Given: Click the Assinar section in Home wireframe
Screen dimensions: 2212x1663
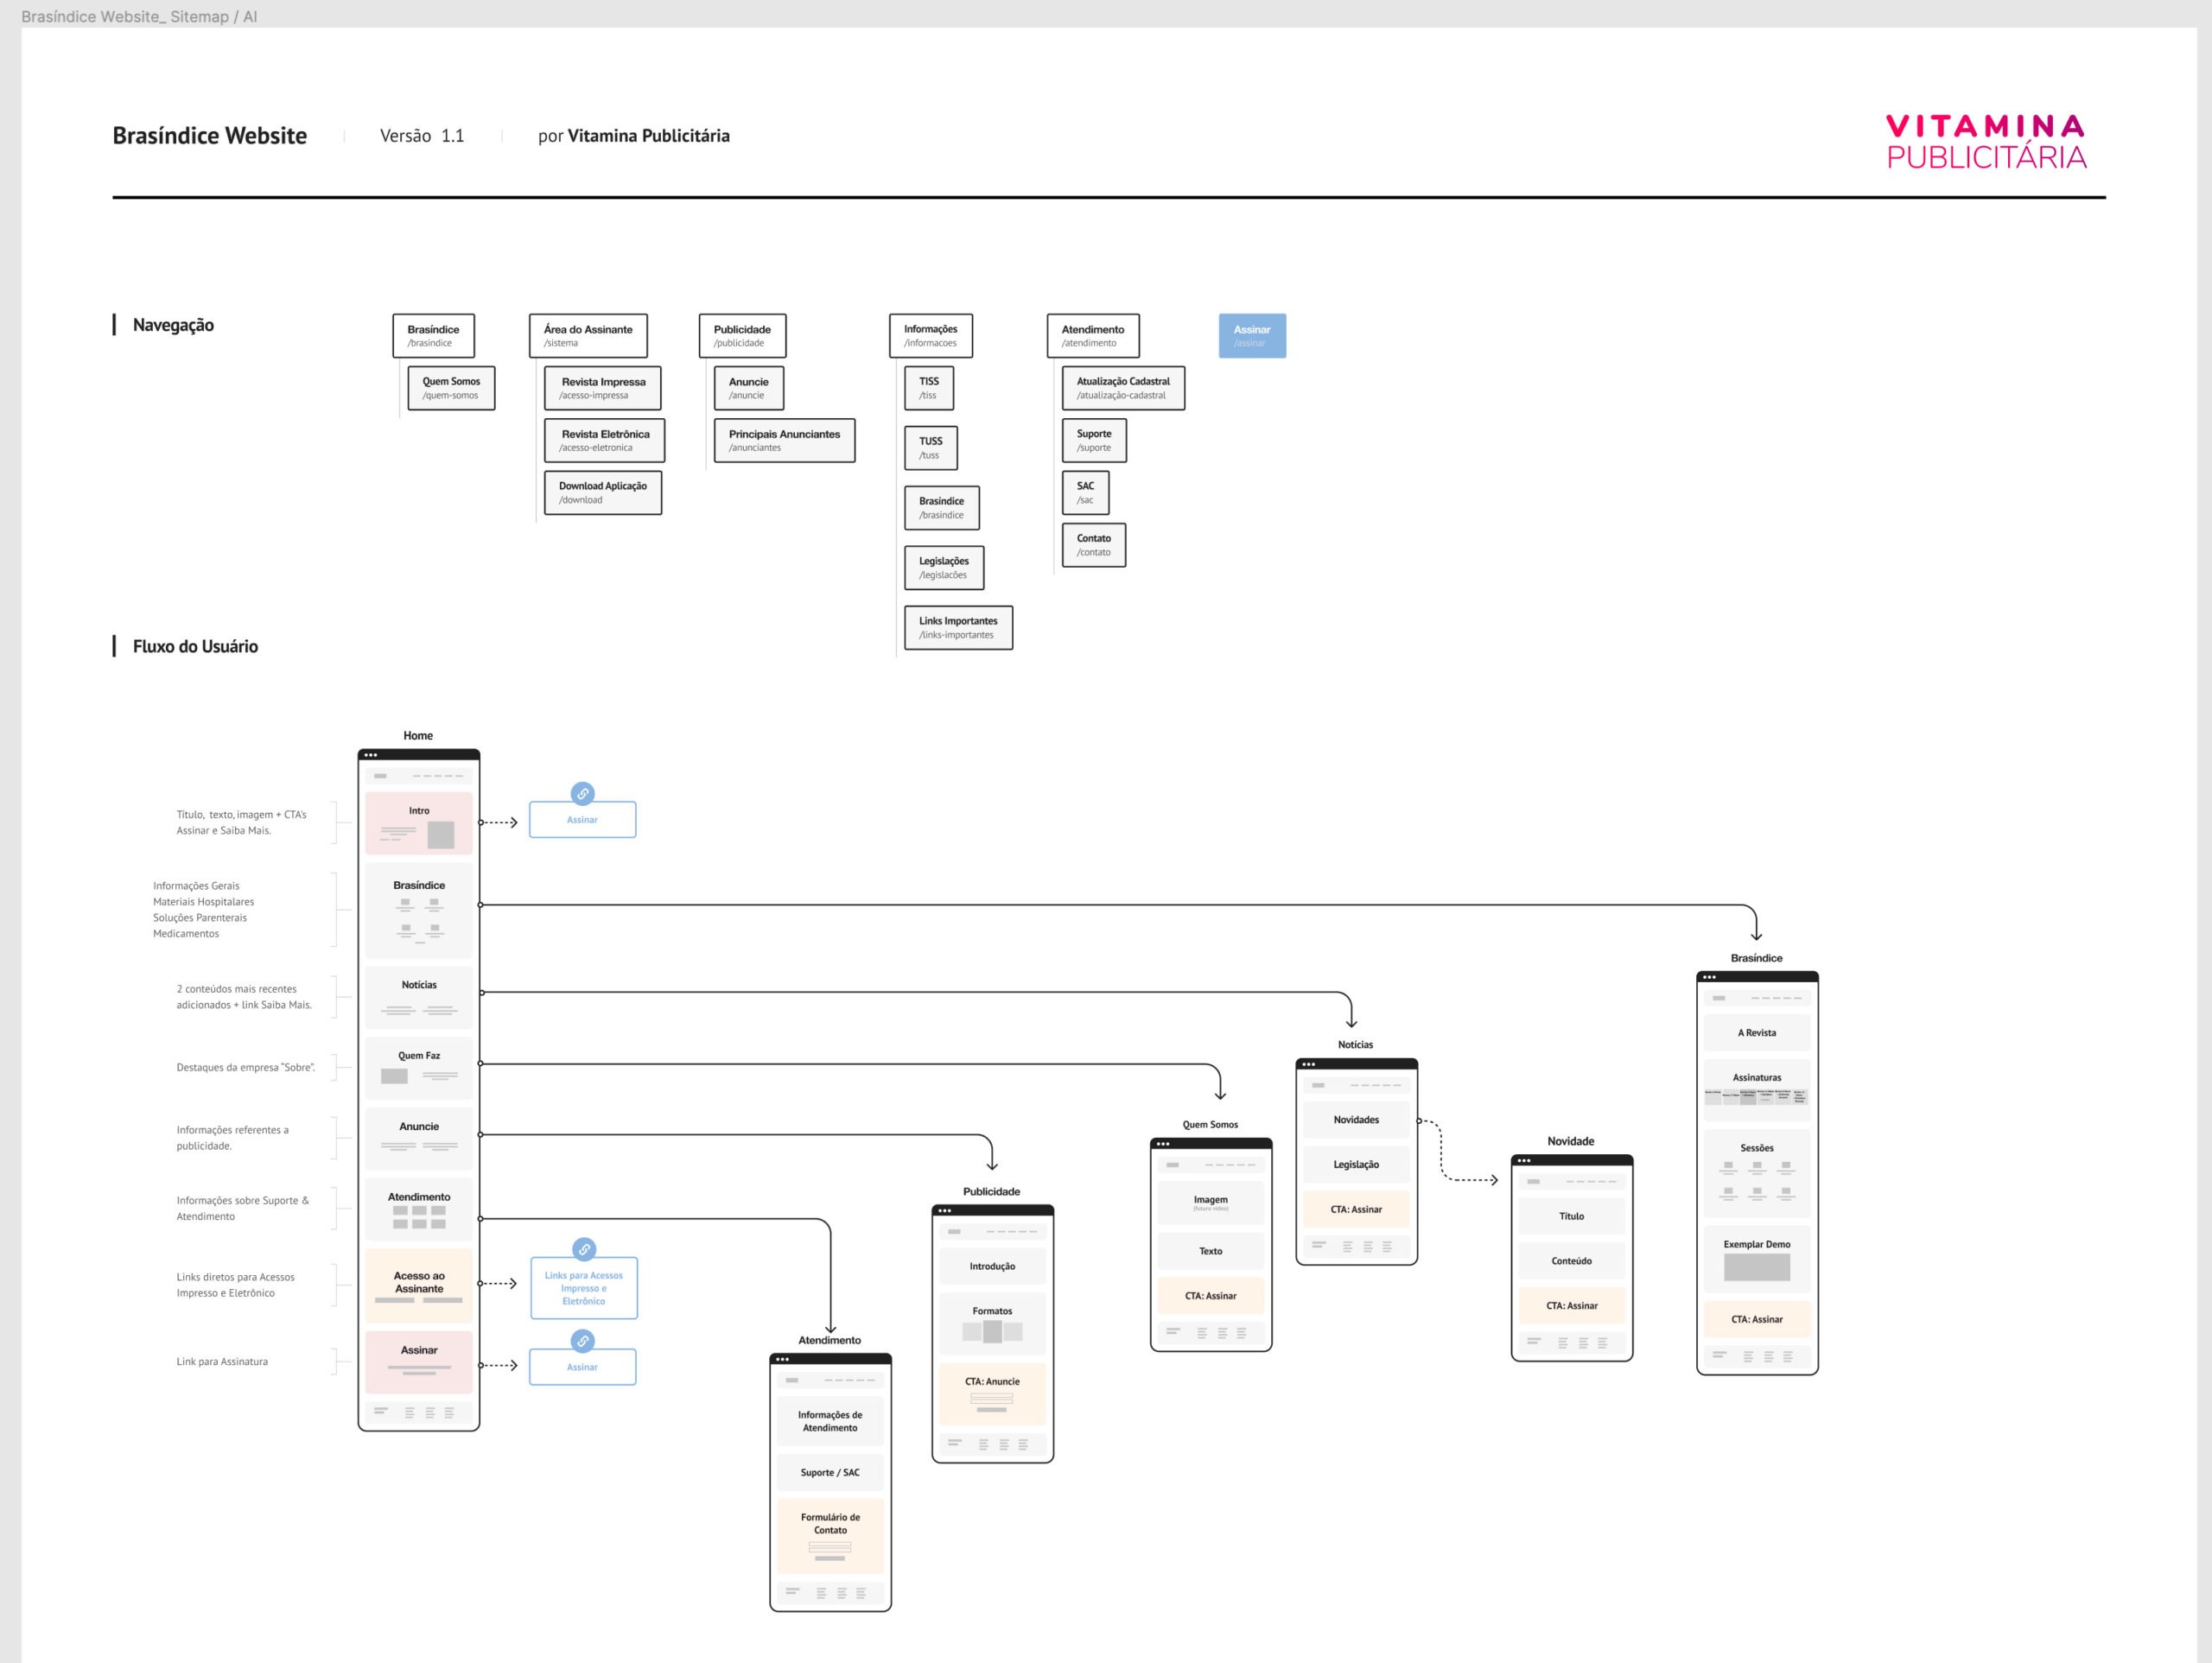Looking at the screenshot, I should coord(419,1362).
